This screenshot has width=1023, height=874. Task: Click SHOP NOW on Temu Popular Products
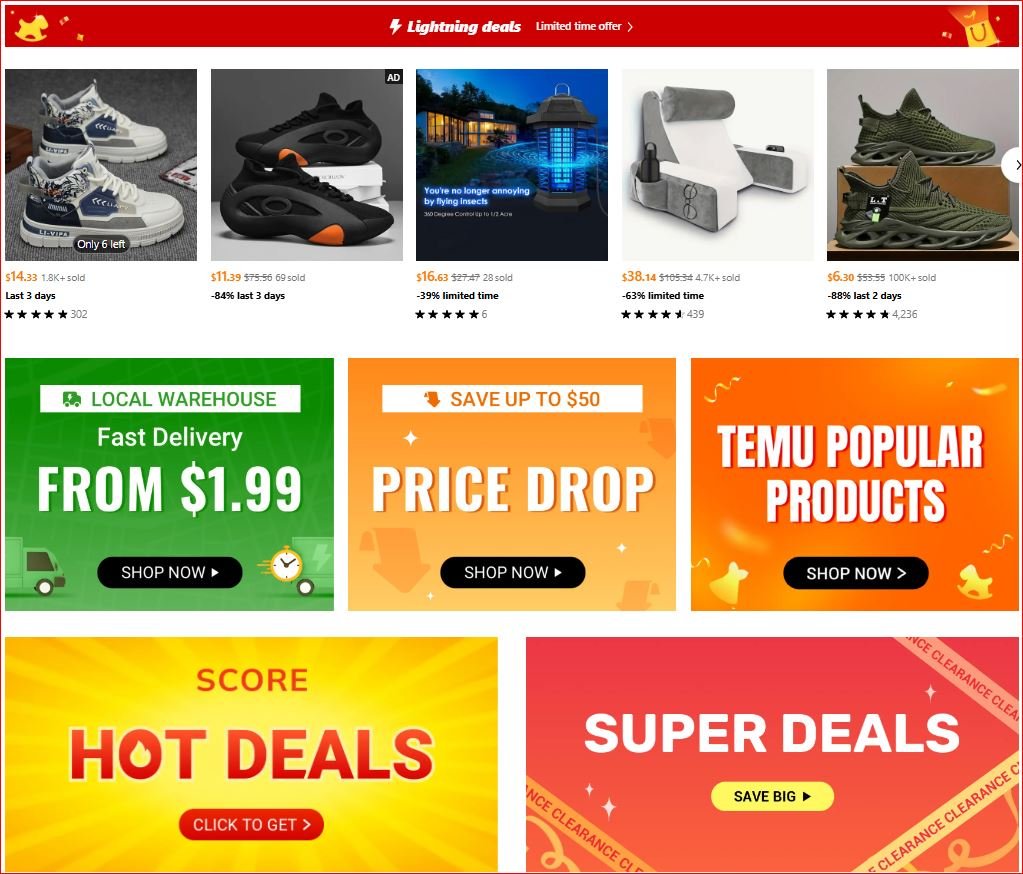coord(856,573)
